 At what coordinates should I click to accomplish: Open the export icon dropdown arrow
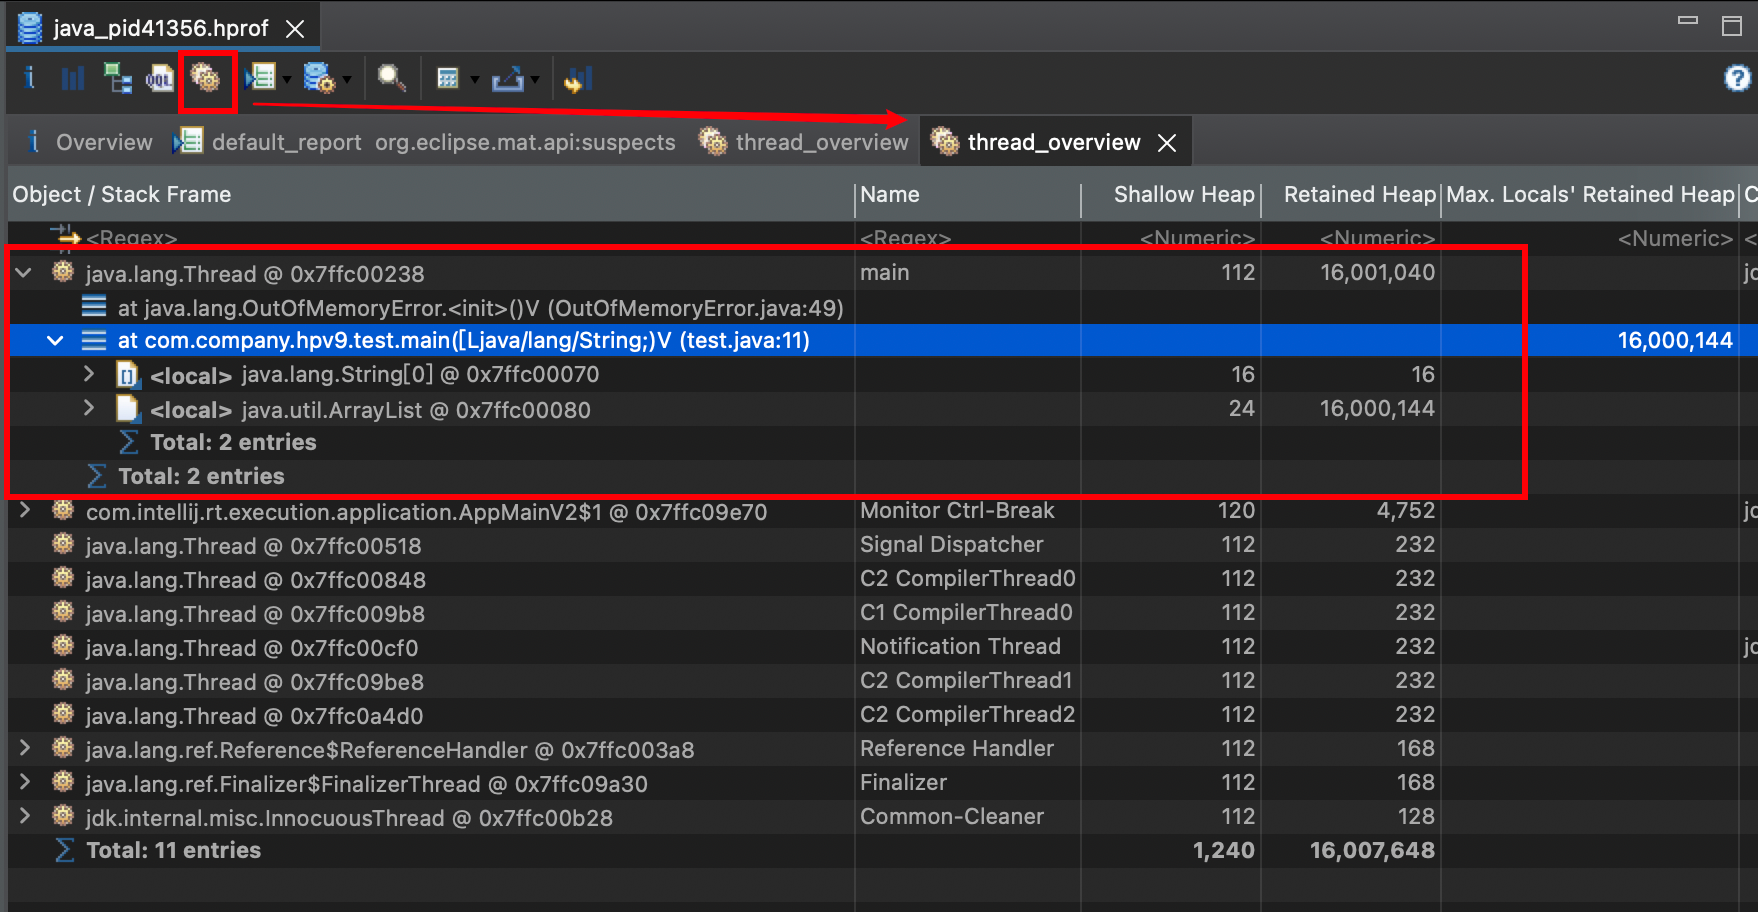(535, 79)
